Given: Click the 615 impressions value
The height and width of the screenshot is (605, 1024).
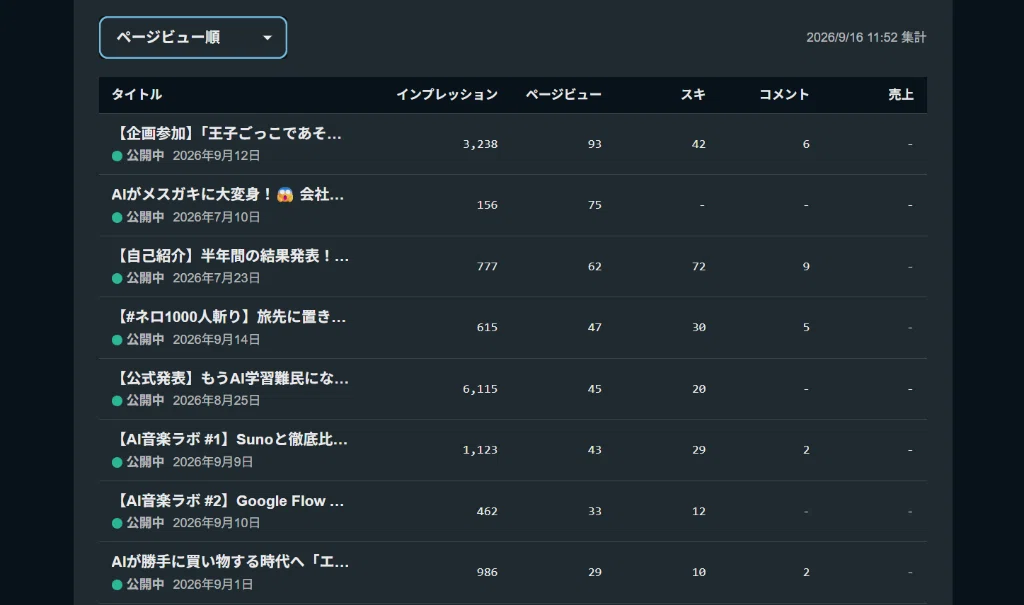Looking at the screenshot, I should pyautogui.click(x=487, y=327).
